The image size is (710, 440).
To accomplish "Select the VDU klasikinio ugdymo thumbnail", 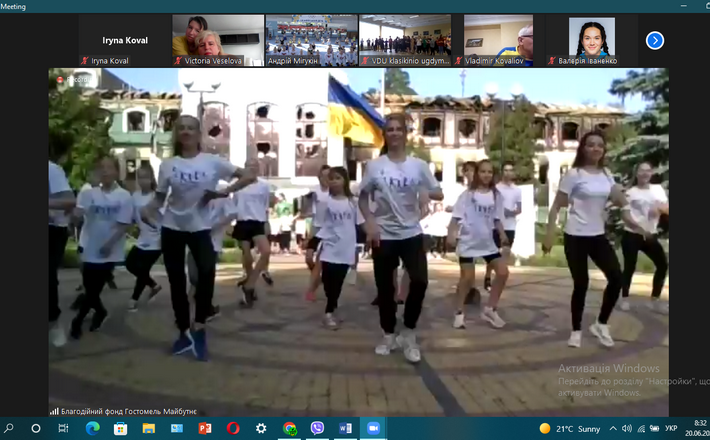I will click(x=404, y=39).
